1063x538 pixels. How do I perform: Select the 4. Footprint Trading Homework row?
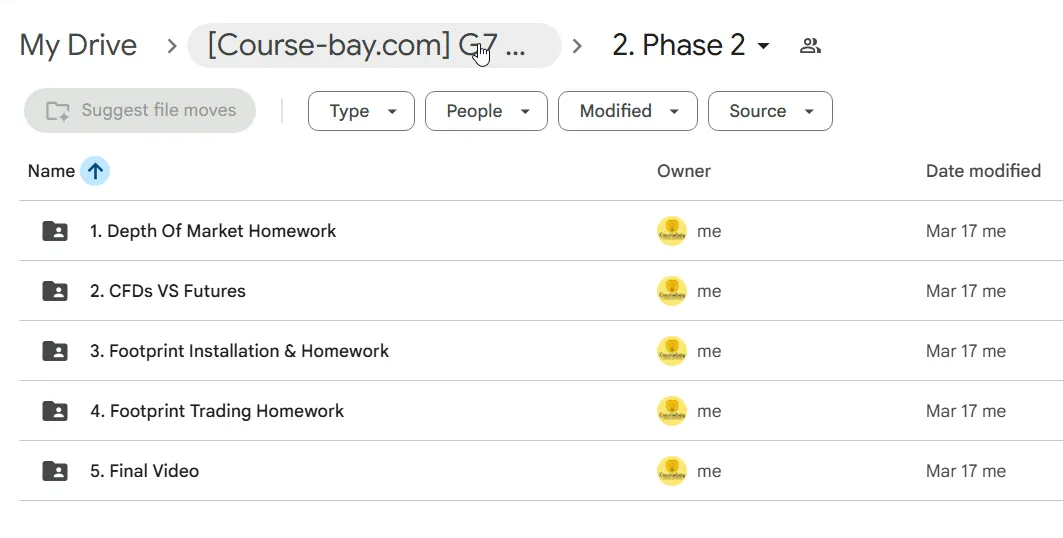(541, 411)
